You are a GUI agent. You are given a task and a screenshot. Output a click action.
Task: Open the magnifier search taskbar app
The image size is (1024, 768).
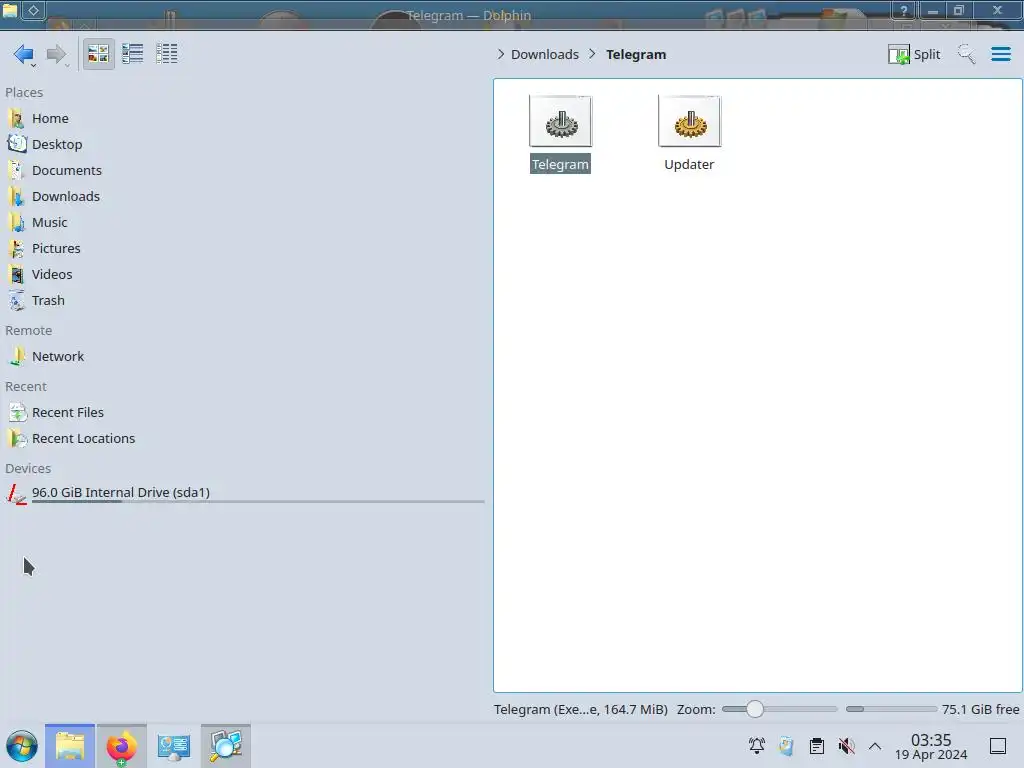click(x=225, y=746)
